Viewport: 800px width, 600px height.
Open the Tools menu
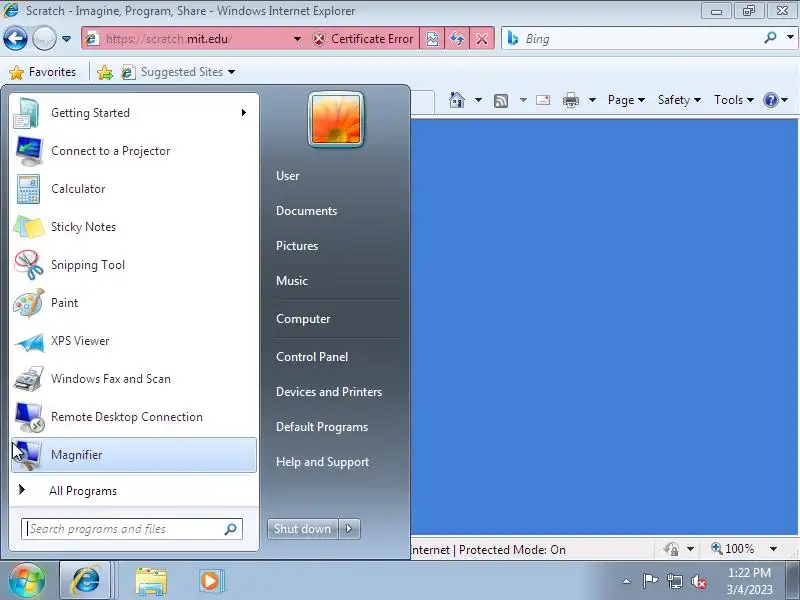click(x=734, y=100)
